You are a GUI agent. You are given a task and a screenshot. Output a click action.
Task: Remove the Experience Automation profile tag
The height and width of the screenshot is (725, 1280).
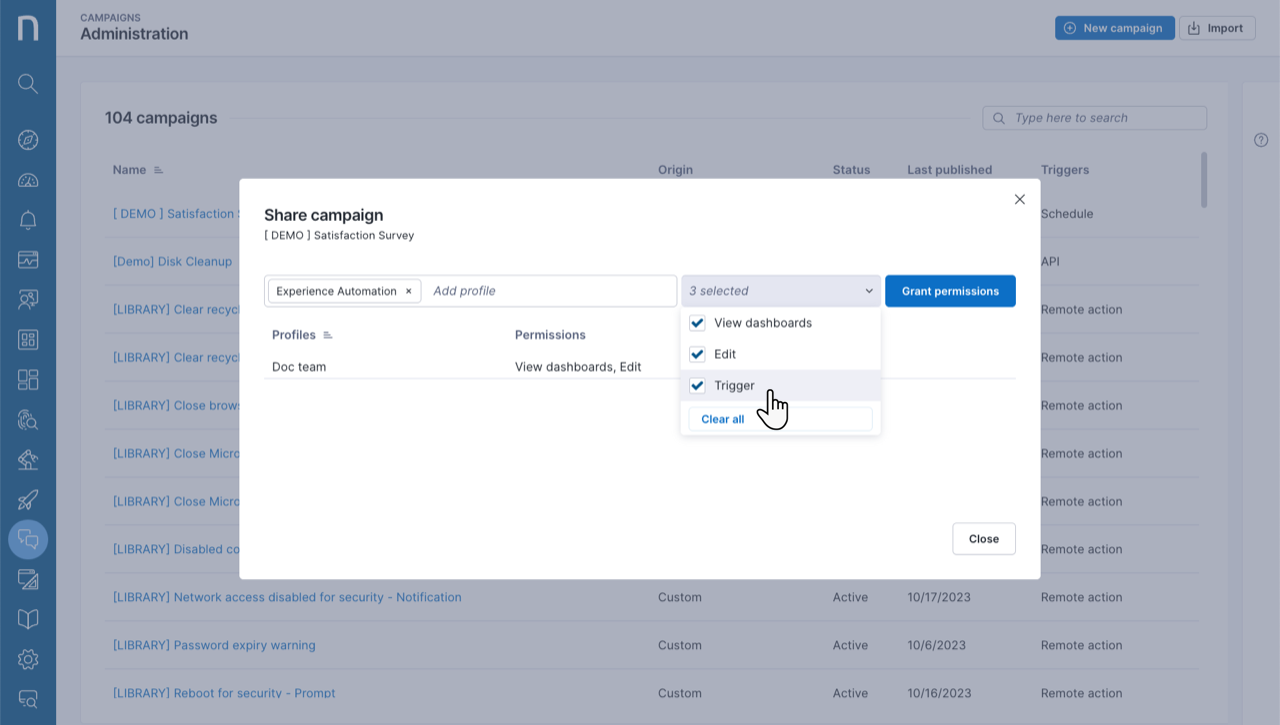coord(408,291)
